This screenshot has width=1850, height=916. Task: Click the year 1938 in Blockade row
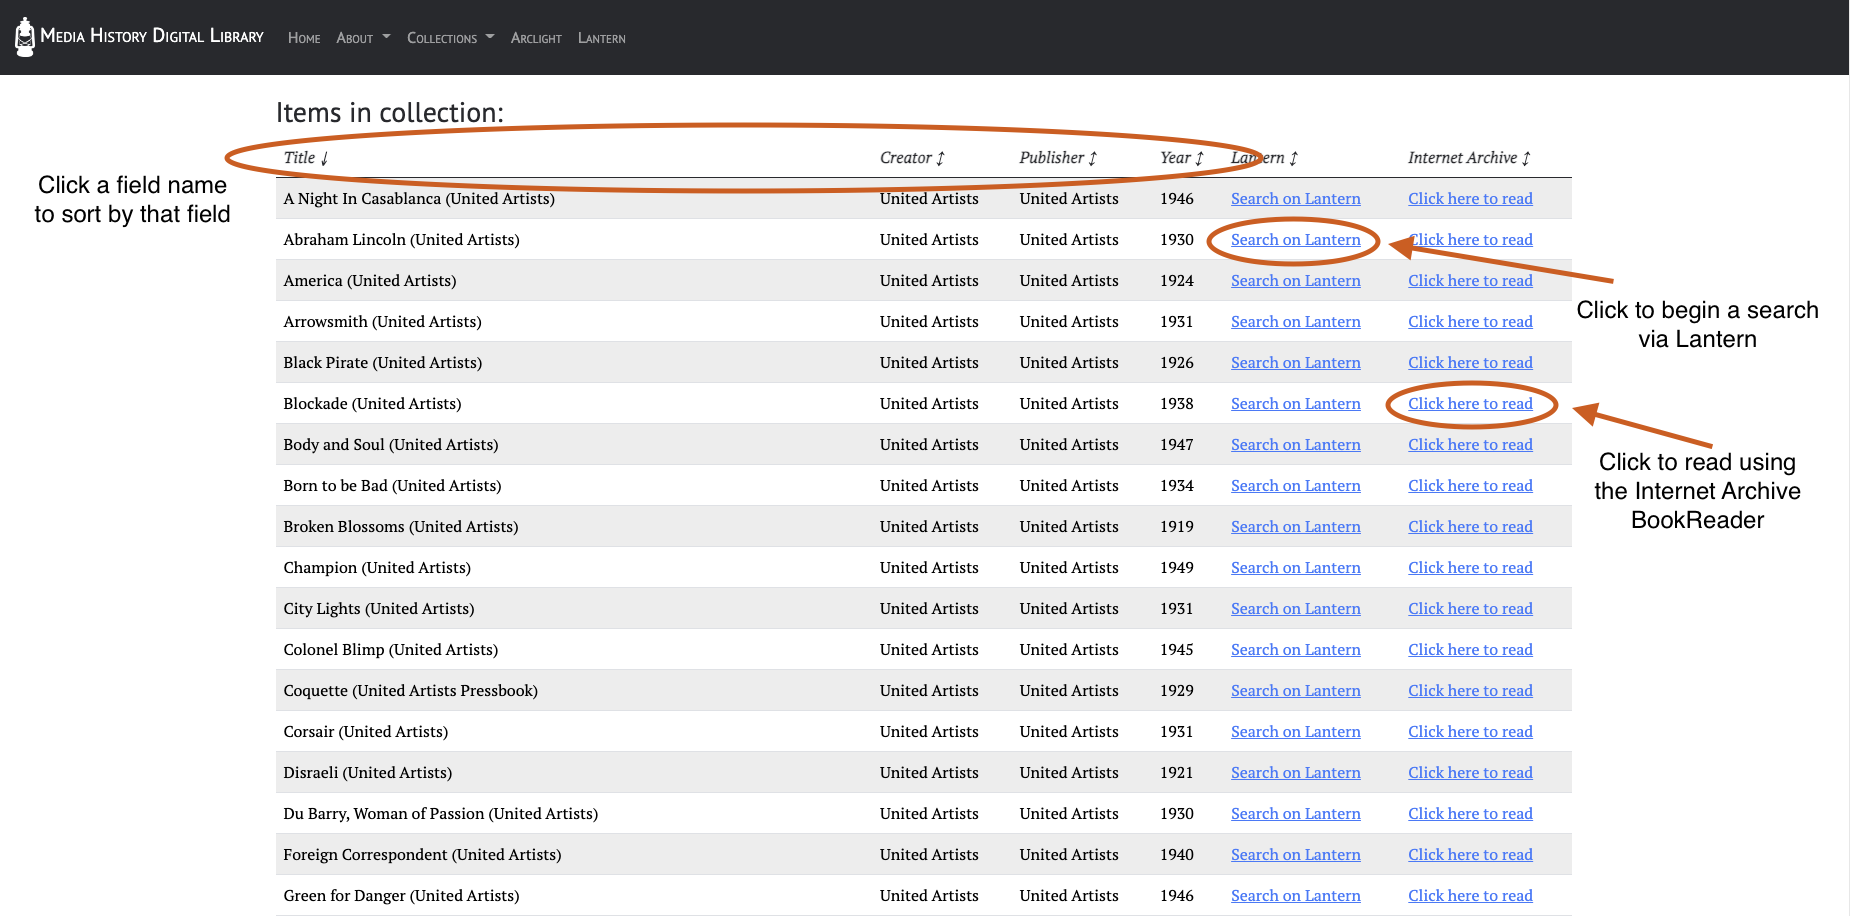click(1177, 404)
